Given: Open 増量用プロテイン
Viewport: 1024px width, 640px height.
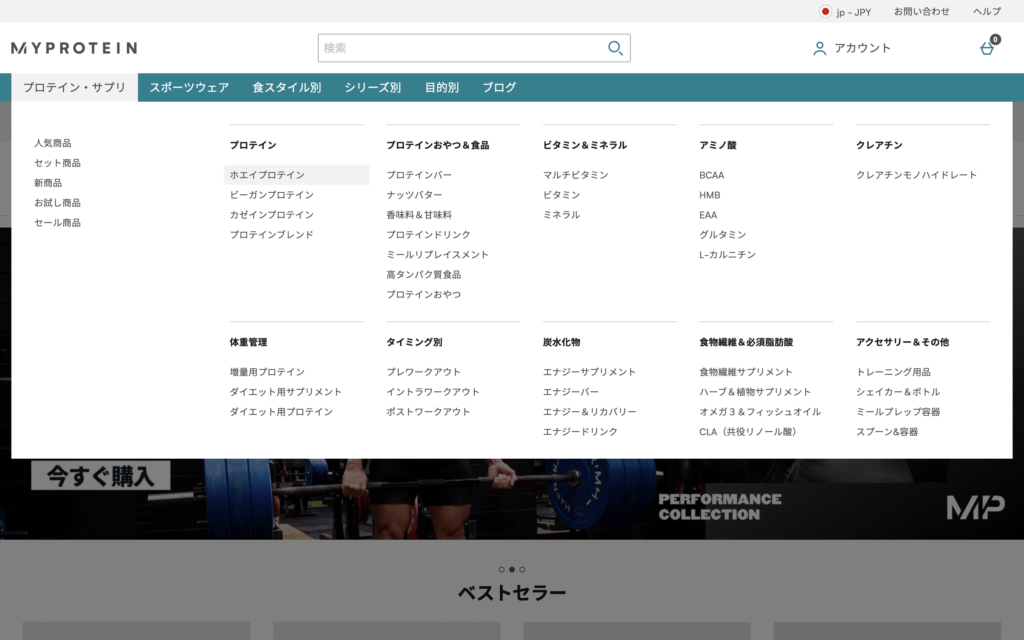Looking at the screenshot, I should (267, 372).
